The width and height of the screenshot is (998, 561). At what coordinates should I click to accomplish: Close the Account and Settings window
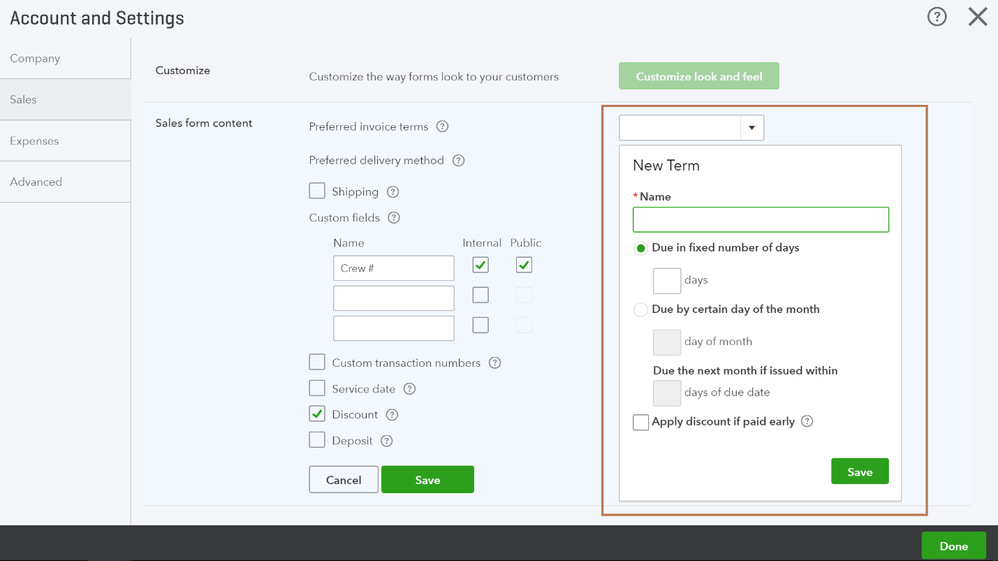pos(977,16)
